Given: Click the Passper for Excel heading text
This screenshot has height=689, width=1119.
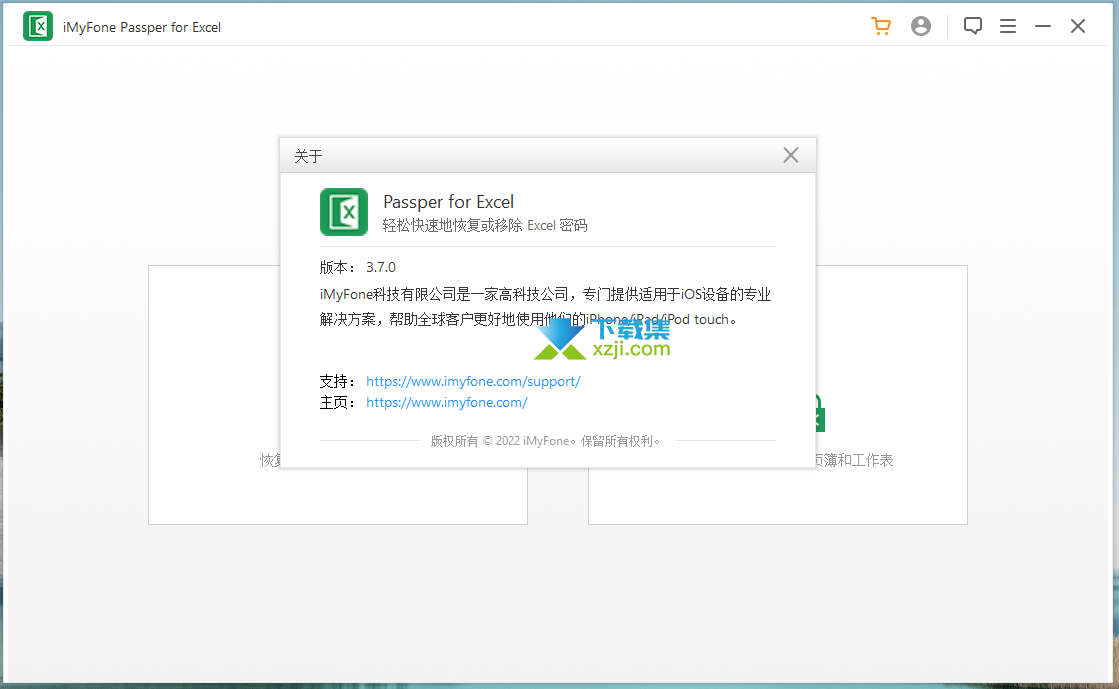Looking at the screenshot, I should [448, 202].
